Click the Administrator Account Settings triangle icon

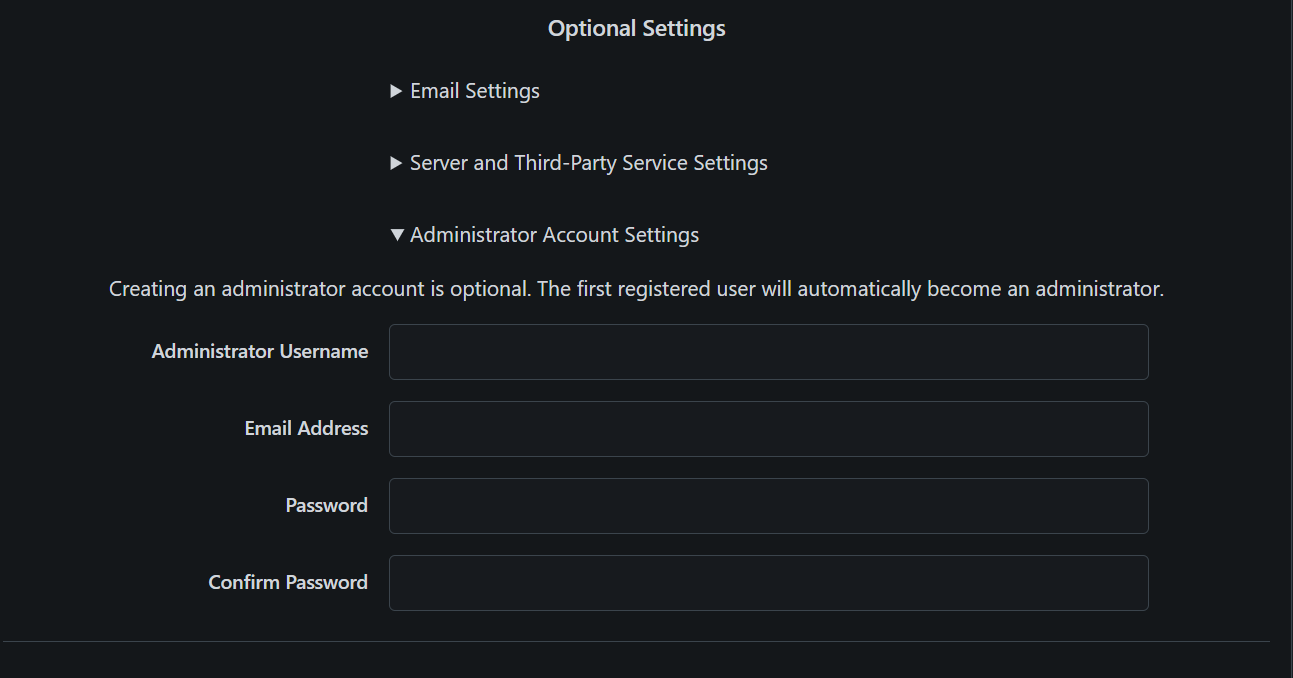397,234
